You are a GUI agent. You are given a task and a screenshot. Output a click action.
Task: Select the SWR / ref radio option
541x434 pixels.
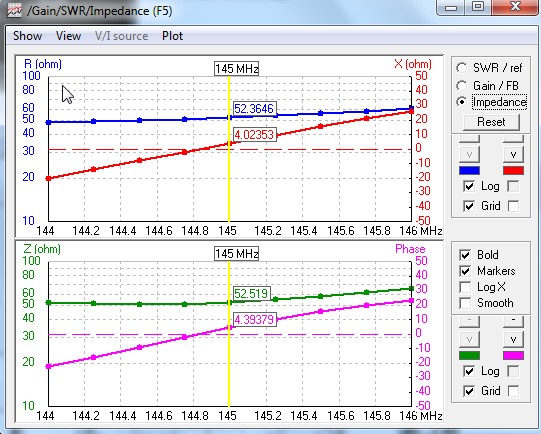tap(462, 68)
